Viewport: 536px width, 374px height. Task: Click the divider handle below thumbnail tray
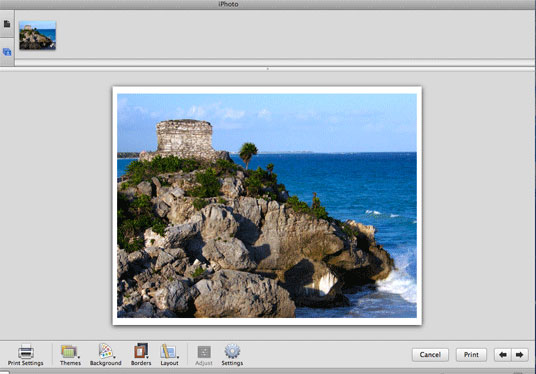click(x=268, y=69)
